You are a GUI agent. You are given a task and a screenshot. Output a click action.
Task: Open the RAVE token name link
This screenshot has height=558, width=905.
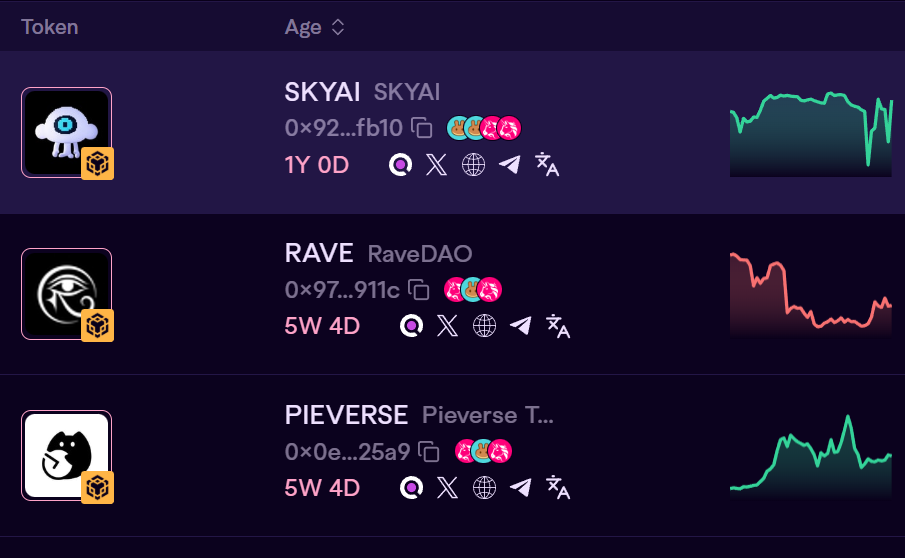tap(319, 253)
